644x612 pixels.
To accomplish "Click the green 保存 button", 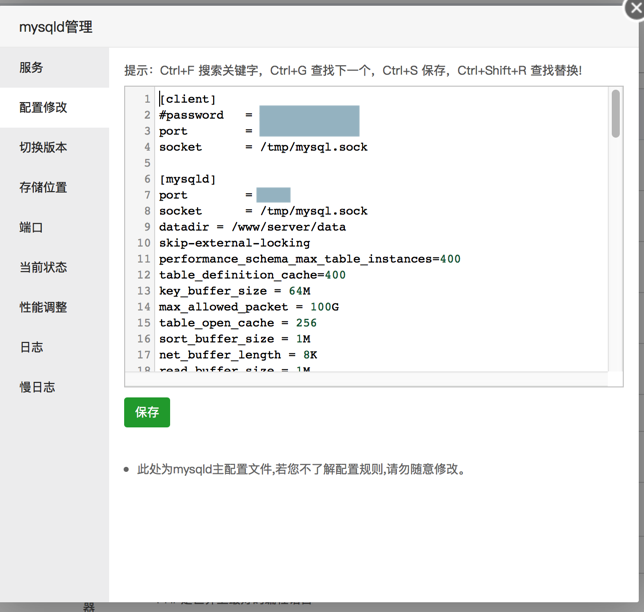I will [x=147, y=412].
